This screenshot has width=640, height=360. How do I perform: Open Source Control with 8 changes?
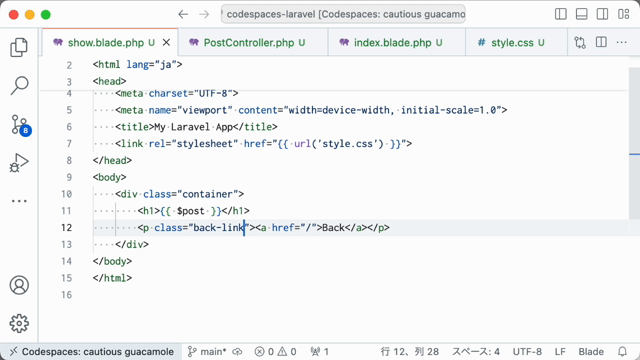coord(20,125)
